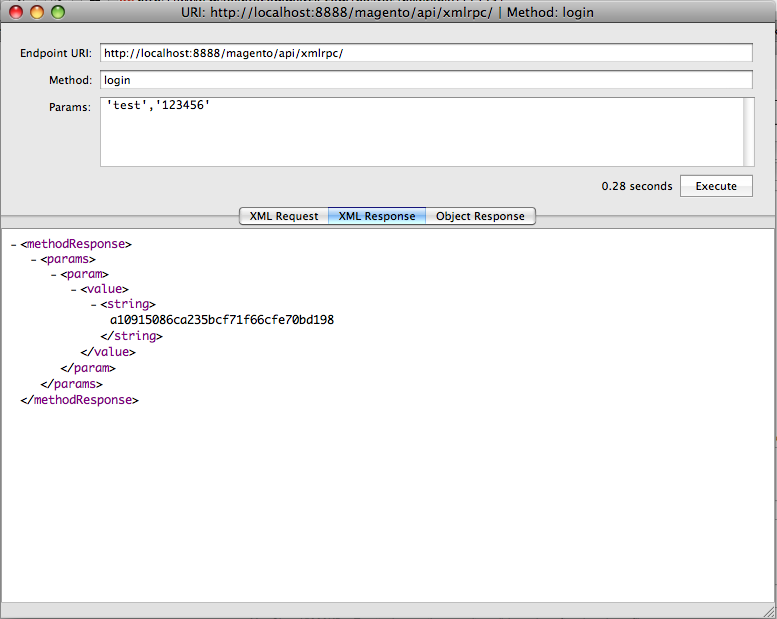Click into the Method field containing login

426,80
